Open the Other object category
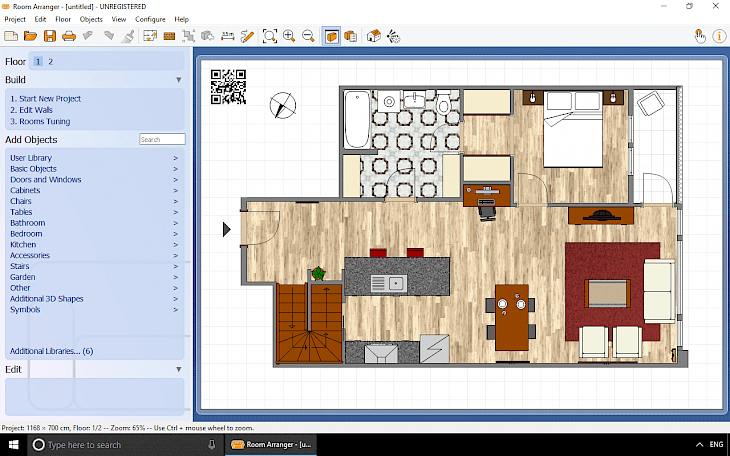The width and height of the screenshot is (730, 456). pos(94,288)
